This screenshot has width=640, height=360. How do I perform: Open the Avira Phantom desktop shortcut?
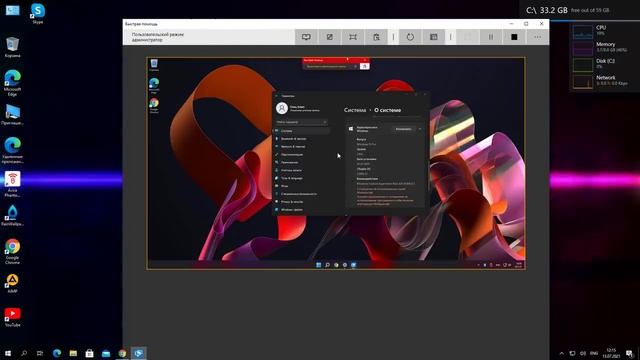12,184
